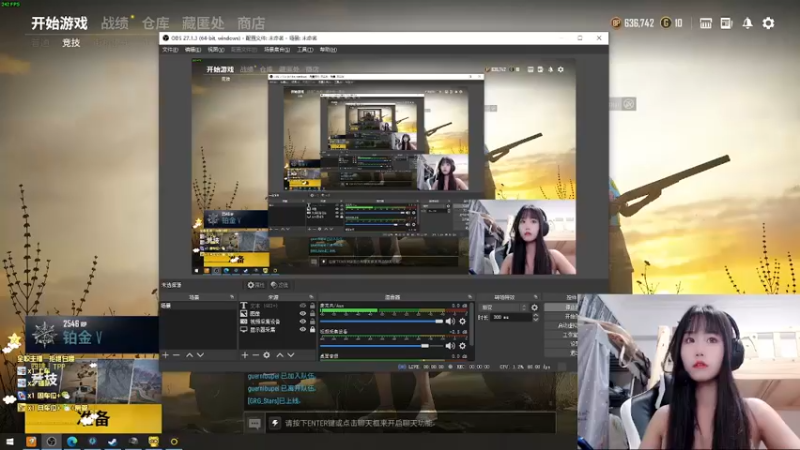Toggle lock on video capture device source
This screenshot has height=450, width=800.
[312, 321]
